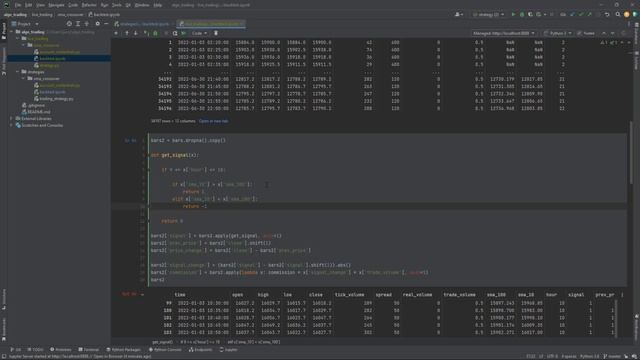This screenshot has width=640, height=360.
Task: Click the Out cell label dropdown arrow
Action: pos(142,294)
